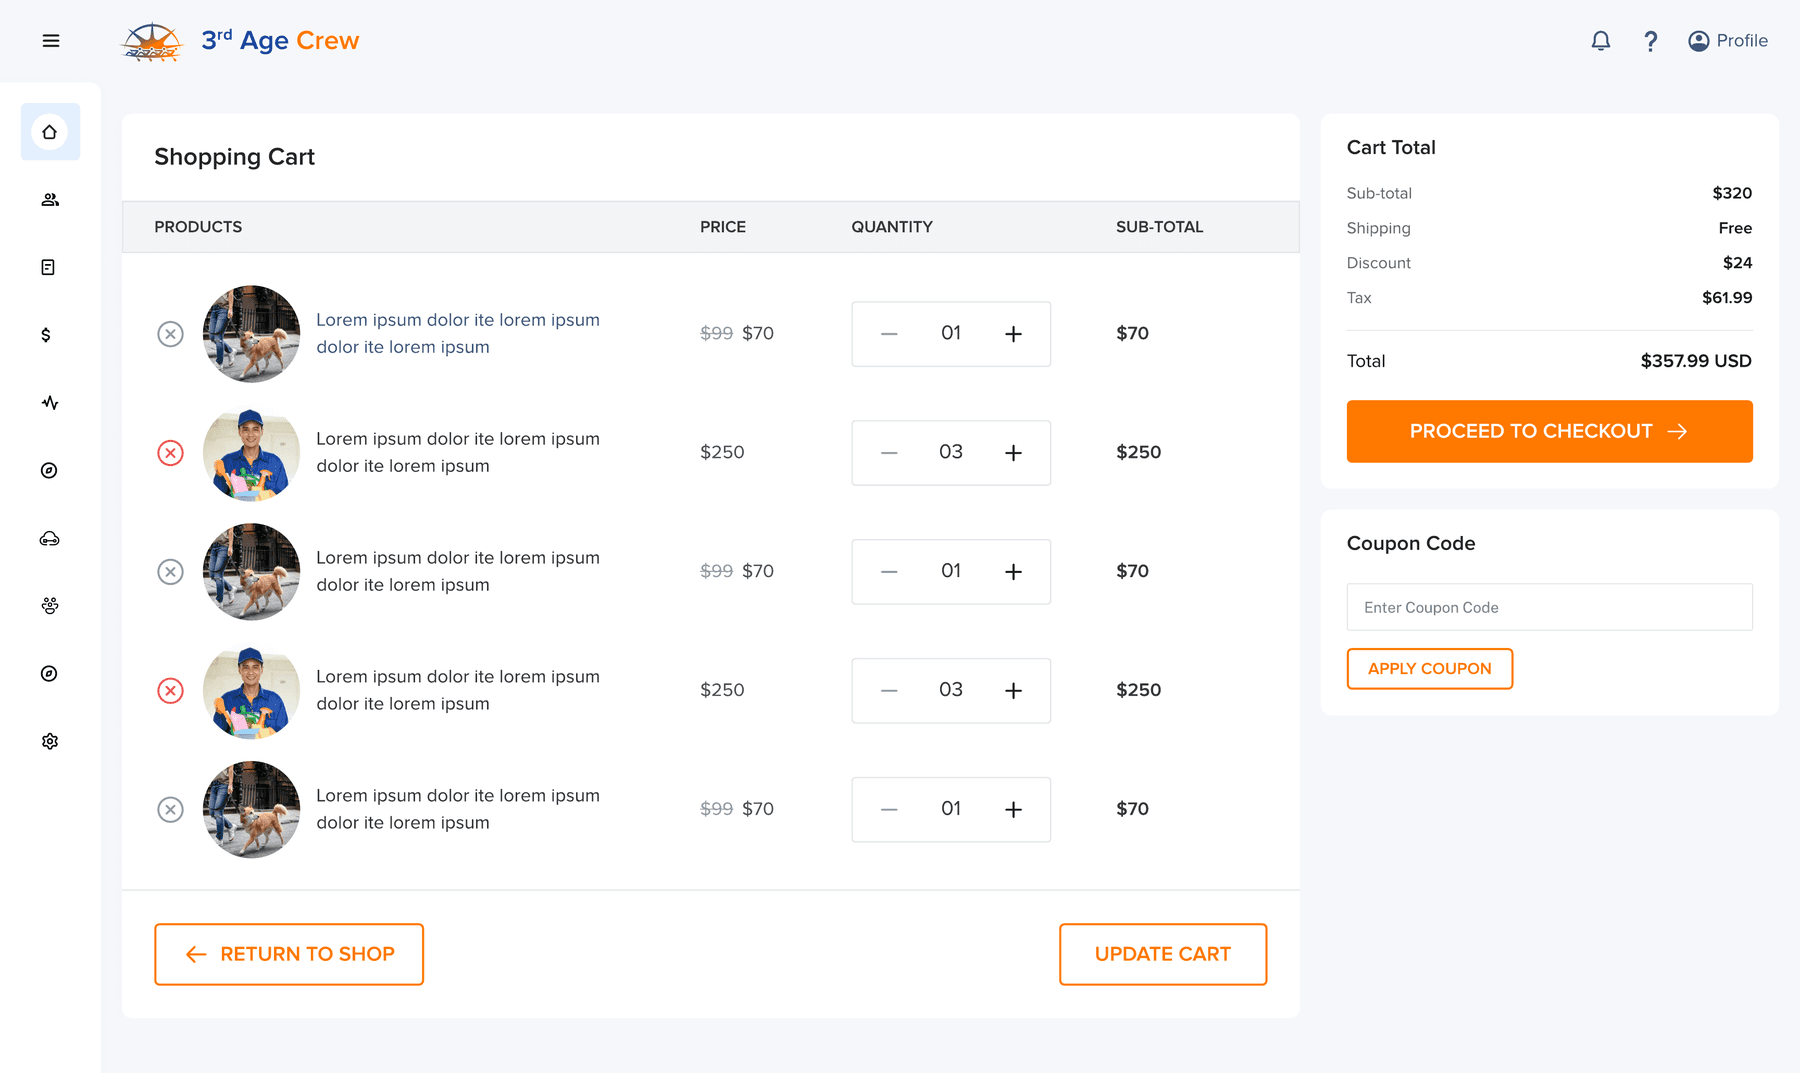Screen dimensions: 1800x1073
Task: Click Proceed to Checkout
Action: pos(1549,431)
